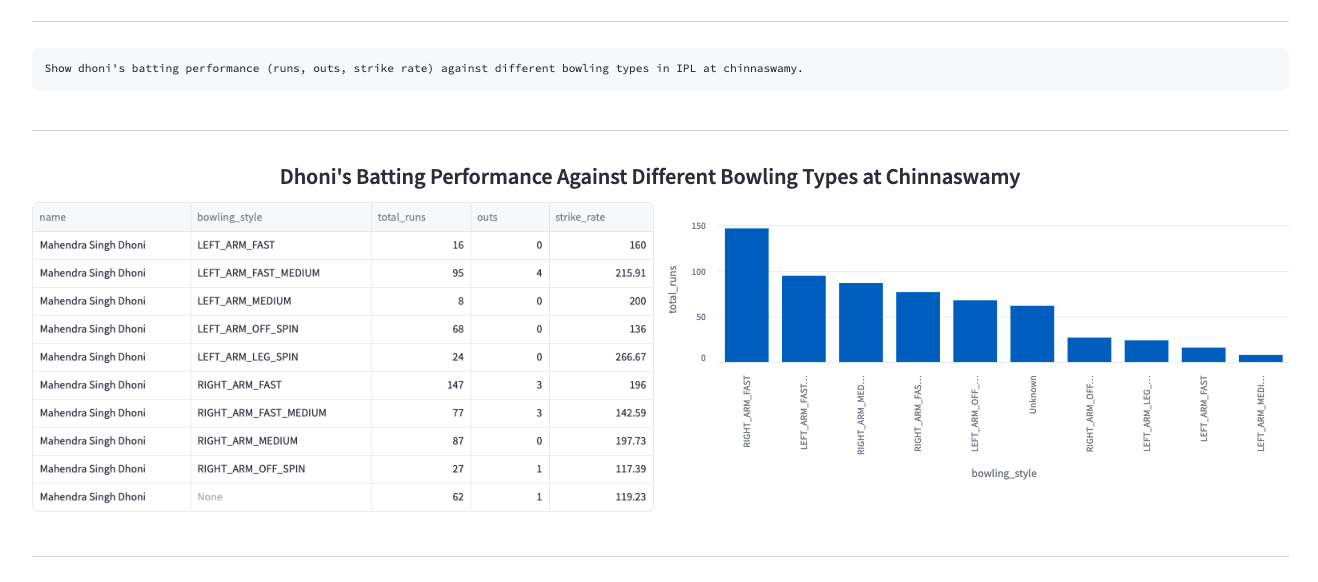
Task: Select the LEFT_ARM_FAST bar in chart
Action: (1203, 355)
